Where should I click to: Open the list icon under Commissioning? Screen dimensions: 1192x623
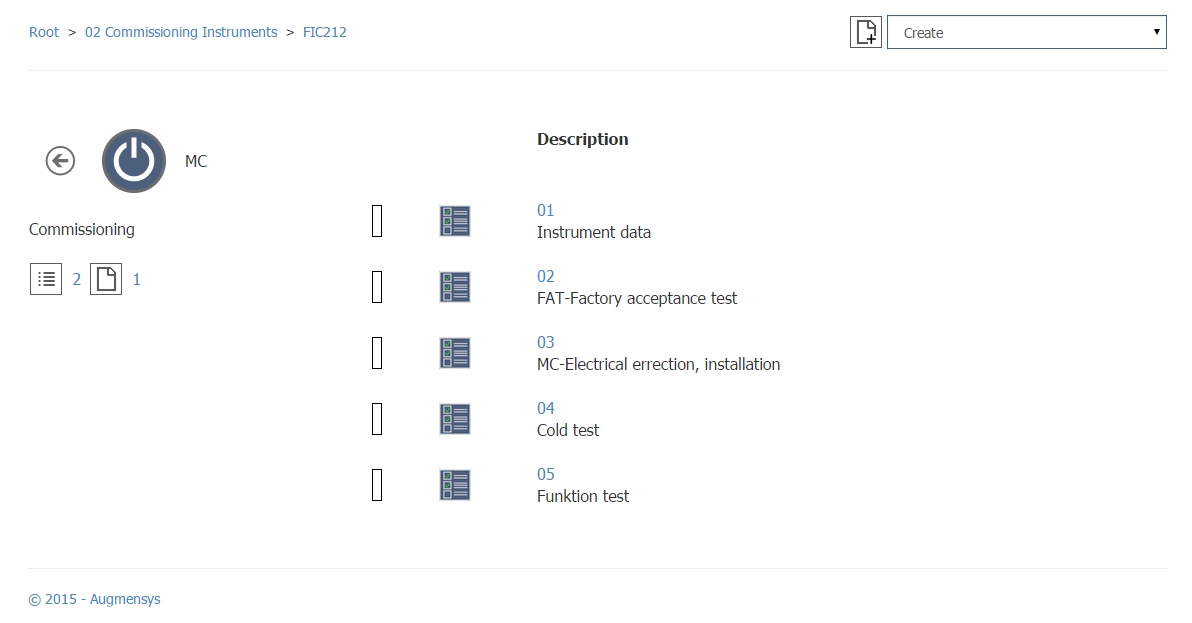[46, 279]
